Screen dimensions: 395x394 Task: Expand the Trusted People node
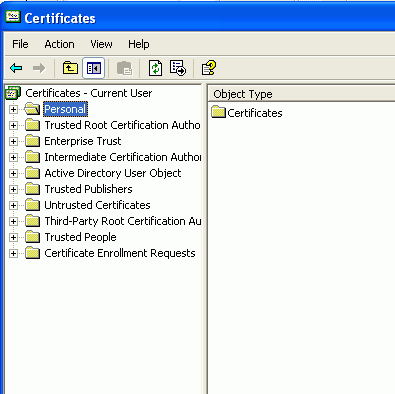[13, 237]
